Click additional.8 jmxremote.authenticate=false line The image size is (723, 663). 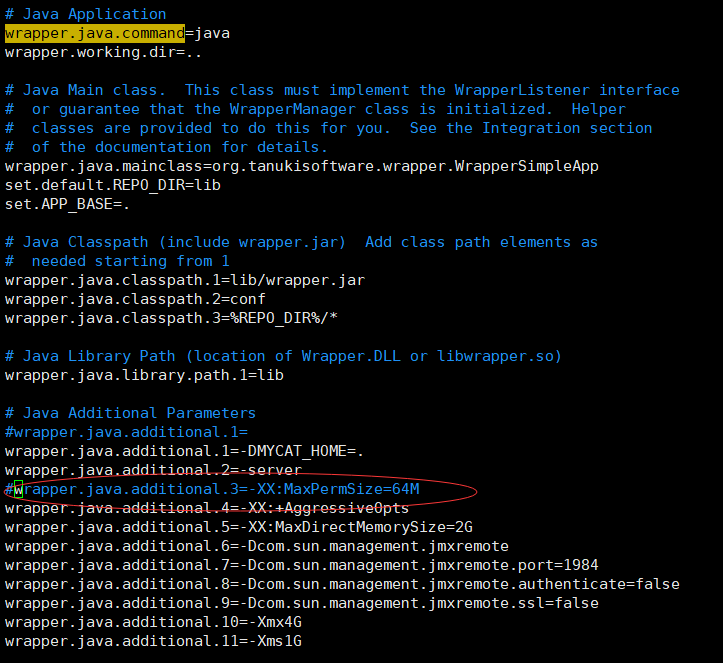pos(342,584)
